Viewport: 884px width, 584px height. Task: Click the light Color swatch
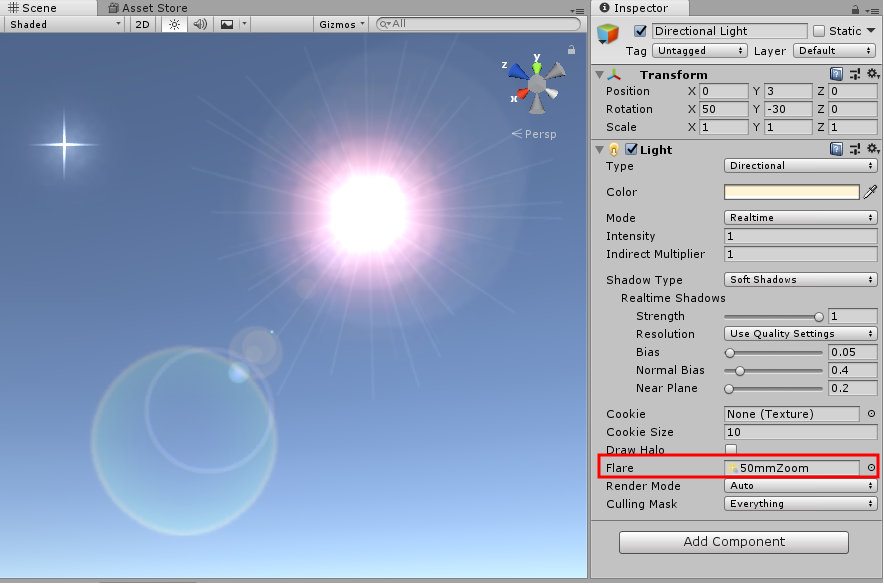(792, 192)
